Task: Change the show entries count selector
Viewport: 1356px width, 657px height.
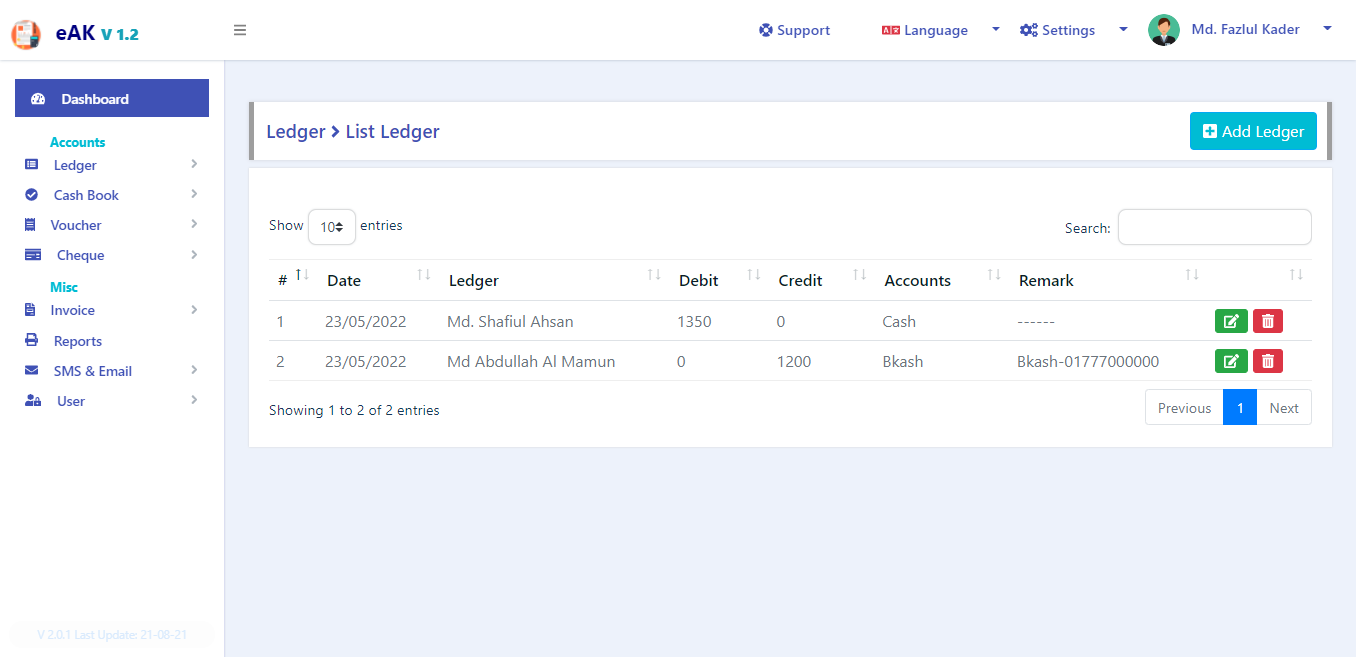Action: point(332,227)
